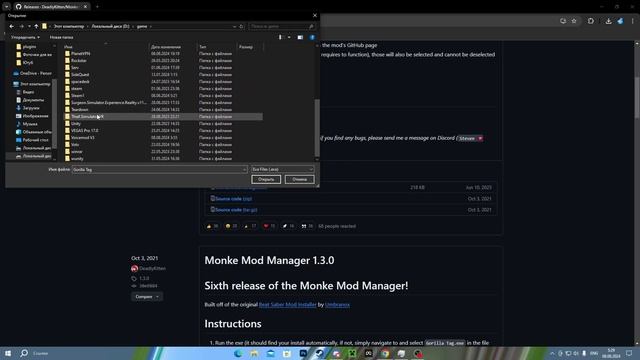Image resolution: width=640 pixels, height=360 pixels.
Task: Open the view options dropdown arrow
Action: pos(289,37)
